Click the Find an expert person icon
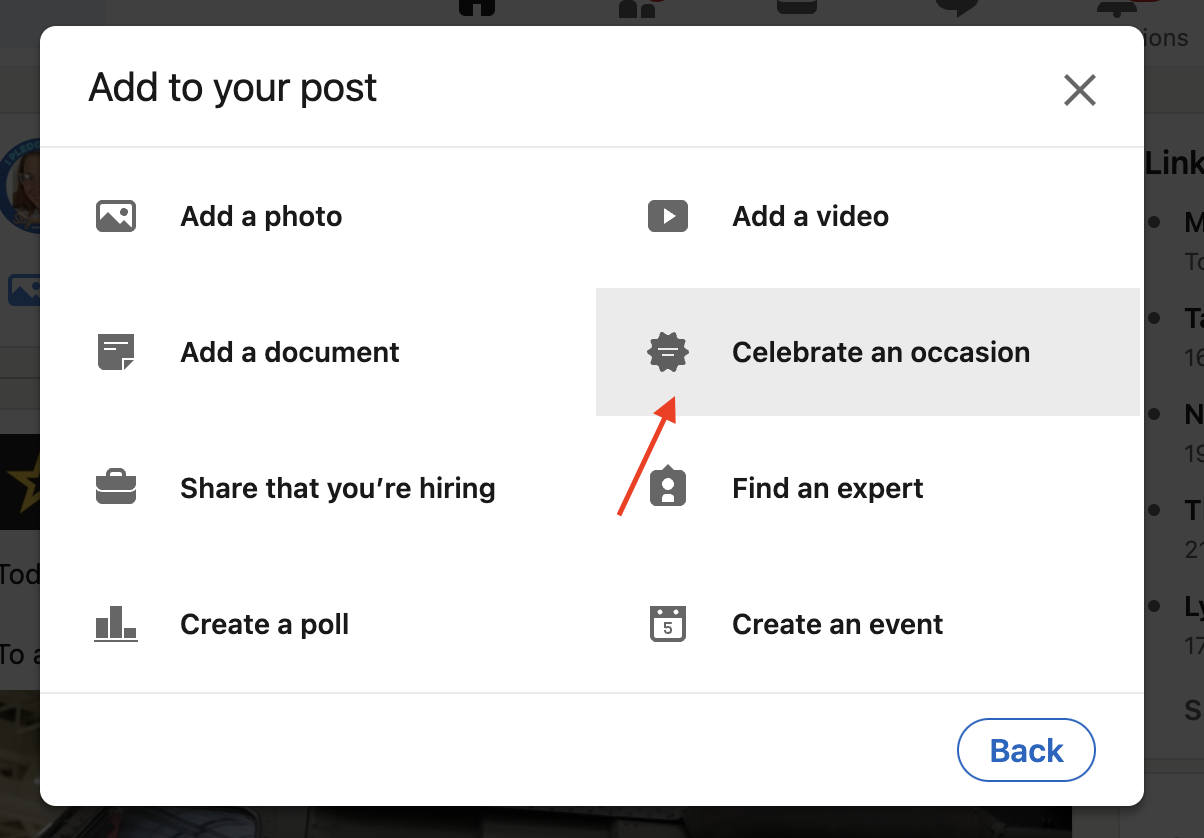The height and width of the screenshot is (838, 1204). [x=667, y=488]
